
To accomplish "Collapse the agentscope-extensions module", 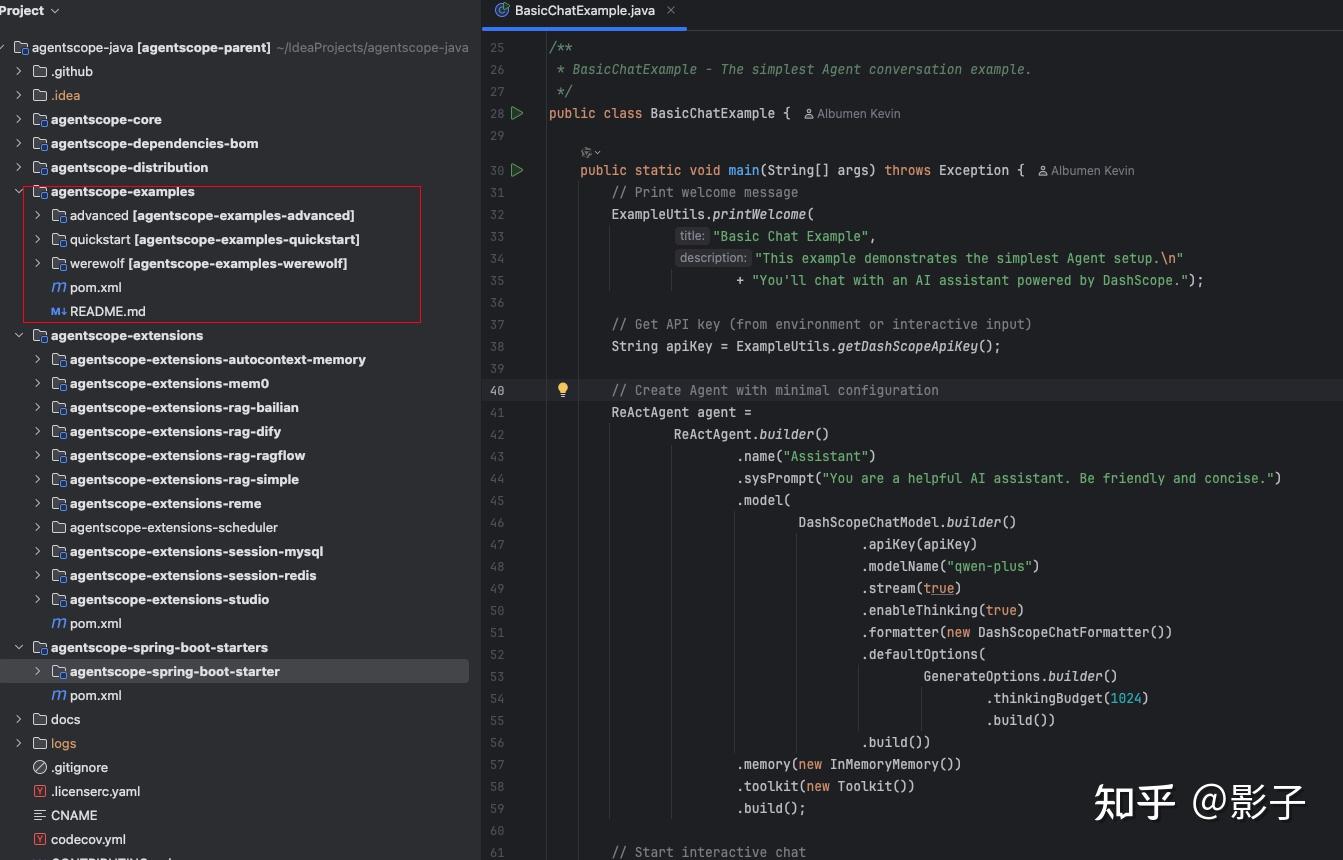I will [19, 335].
